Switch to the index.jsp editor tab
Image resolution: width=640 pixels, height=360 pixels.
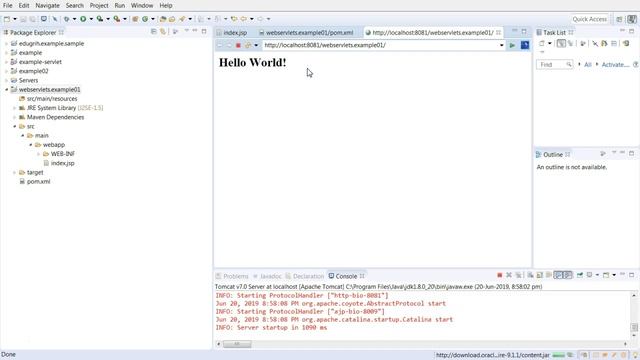pyautogui.click(x=235, y=33)
